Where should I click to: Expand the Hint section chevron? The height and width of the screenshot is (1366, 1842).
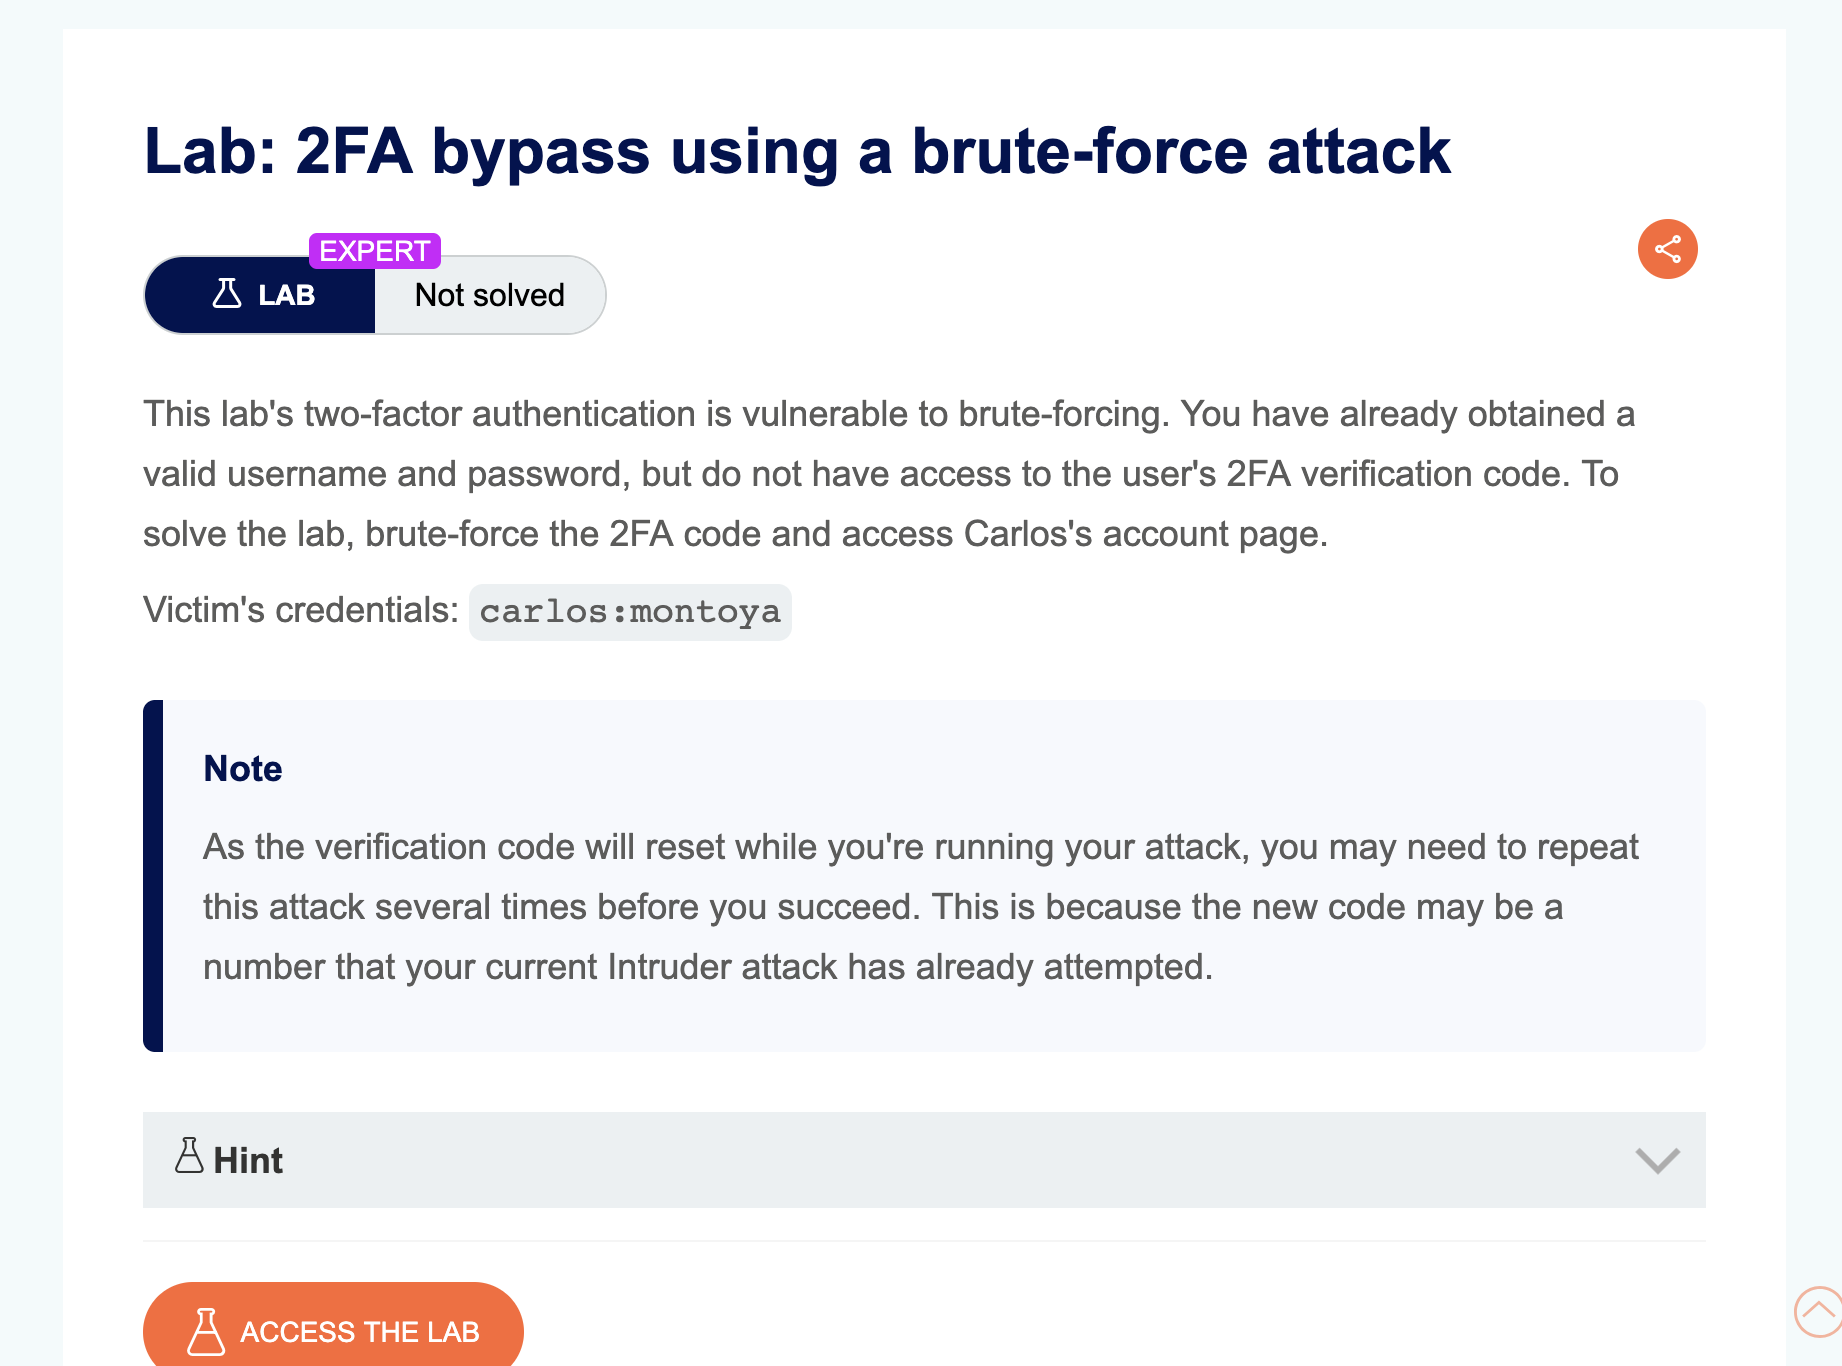click(x=1657, y=1160)
